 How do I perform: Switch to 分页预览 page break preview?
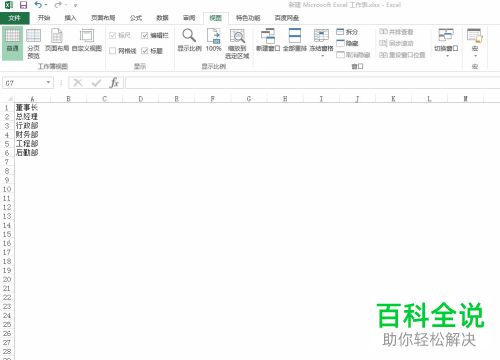[33, 44]
